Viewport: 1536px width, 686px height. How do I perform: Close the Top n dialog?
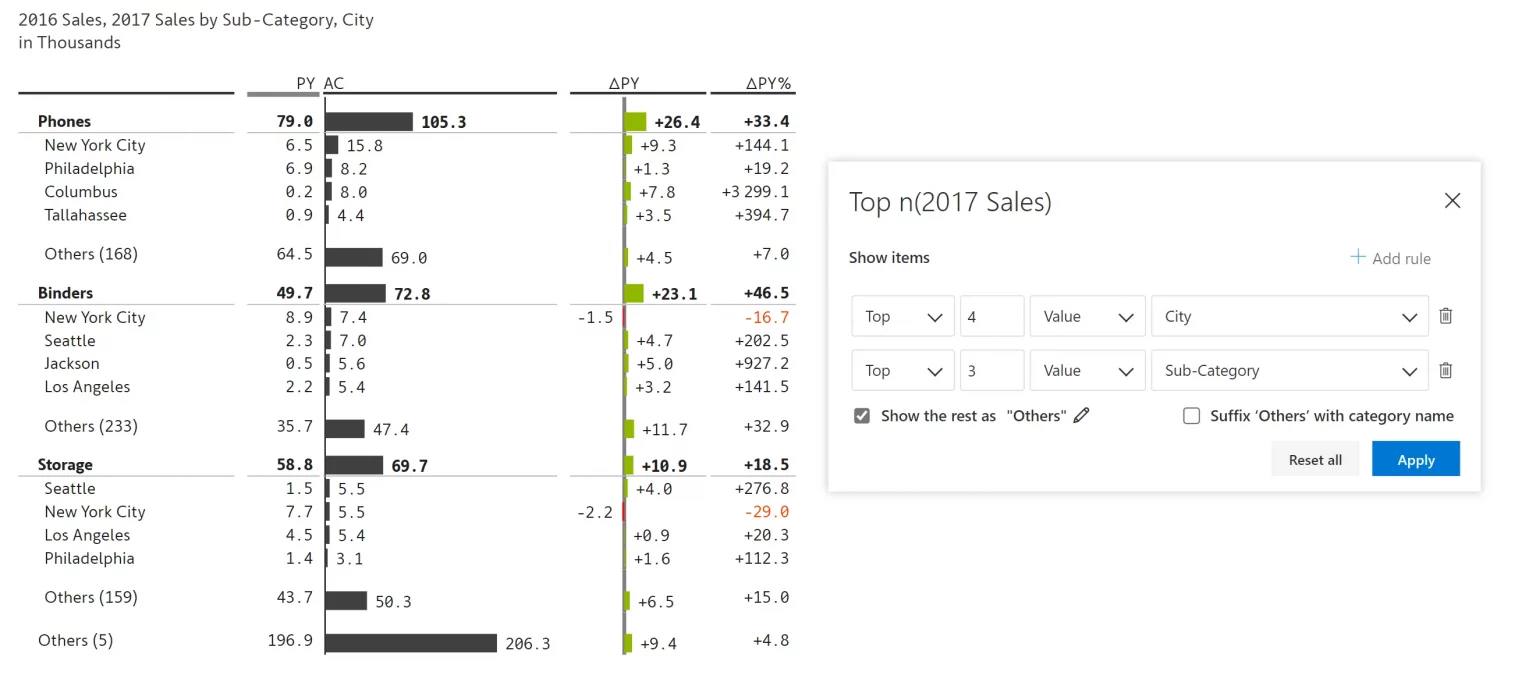point(1452,201)
